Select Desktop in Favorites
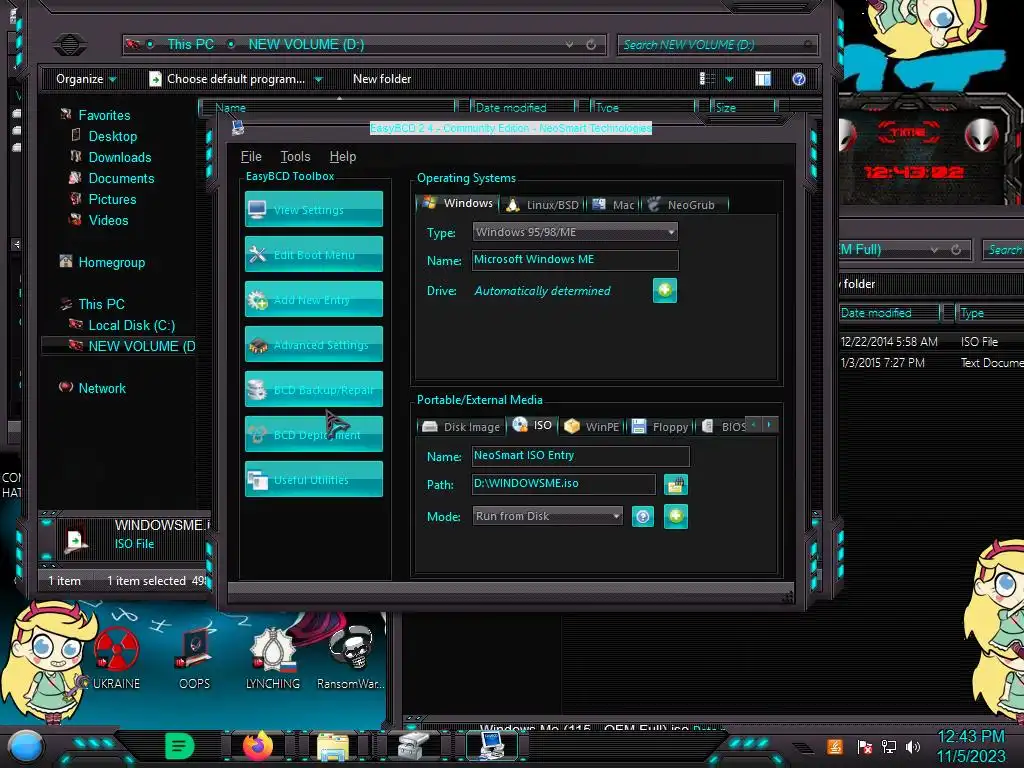This screenshot has width=1024, height=768. pyautogui.click(x=113, y=136)
